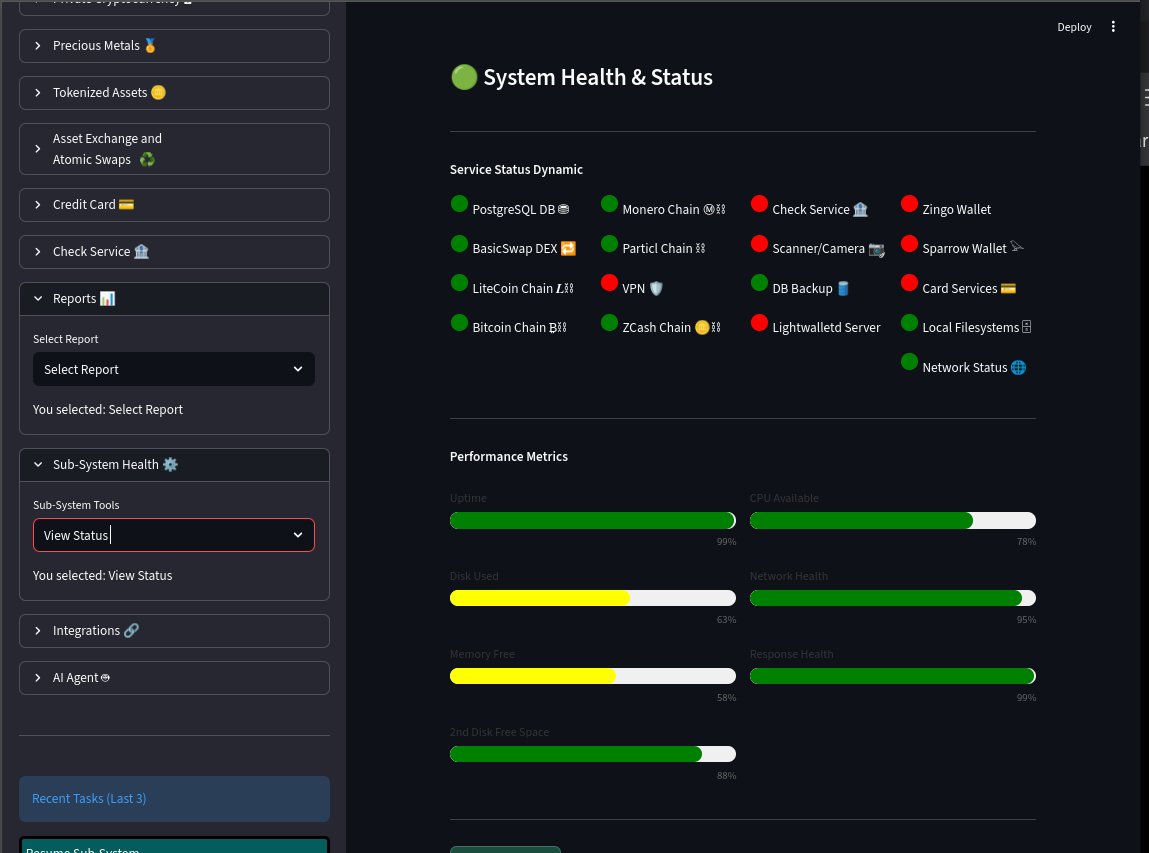Collapse the Reports section
Screen dimensions: 1149x853
174,299
